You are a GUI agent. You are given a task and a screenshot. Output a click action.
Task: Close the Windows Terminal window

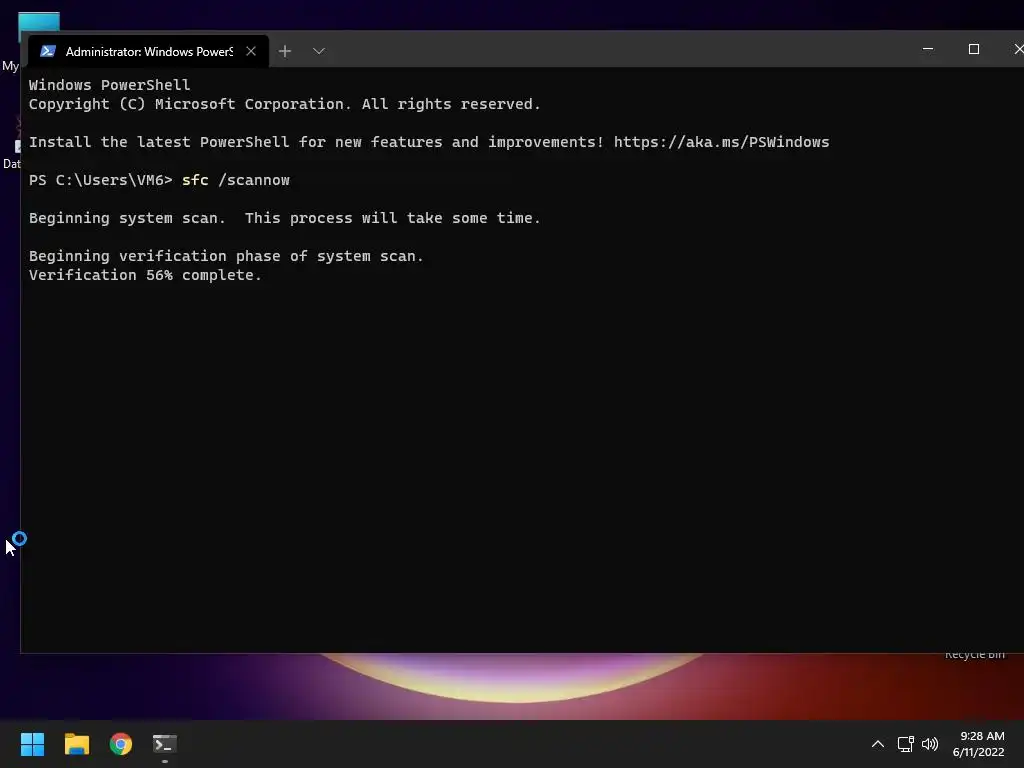(1017, 49)
